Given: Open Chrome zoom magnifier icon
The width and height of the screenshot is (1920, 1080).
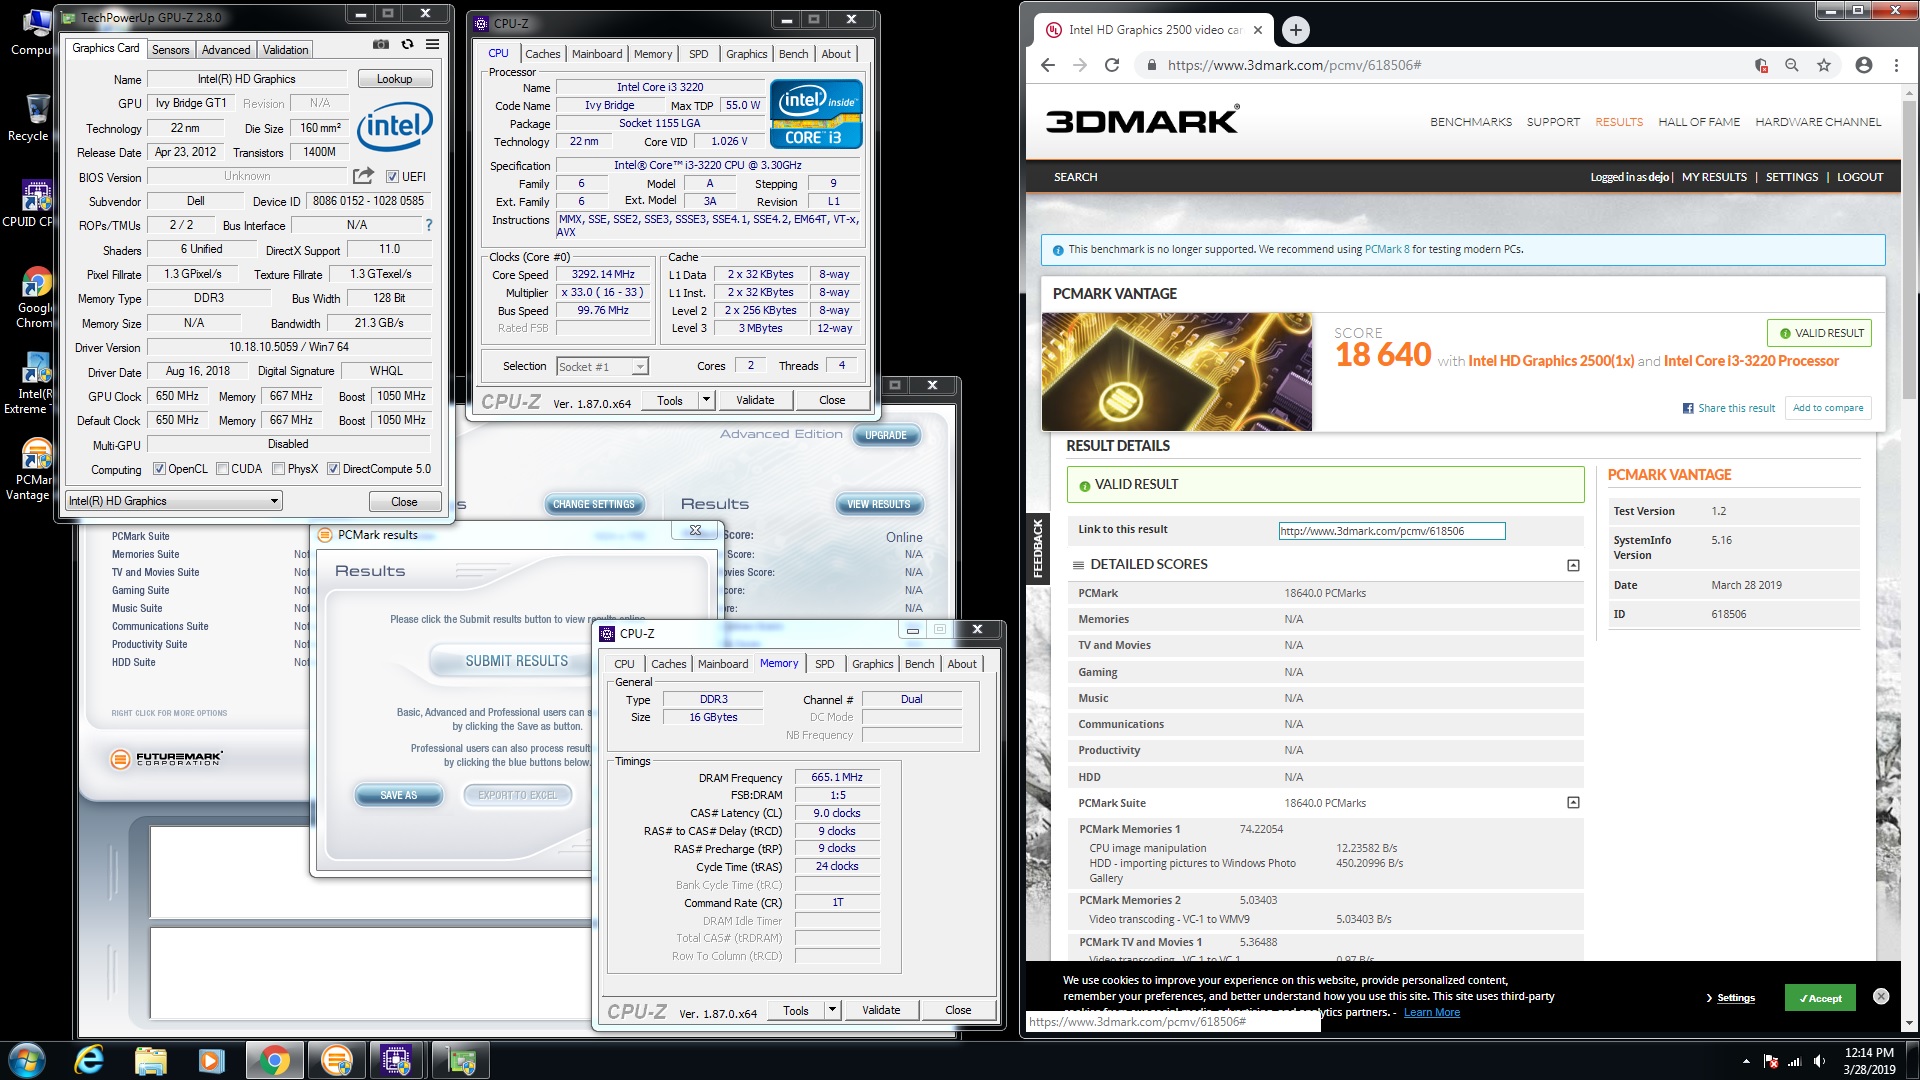Looking at the screenshot, I should tap(1792, 65).
